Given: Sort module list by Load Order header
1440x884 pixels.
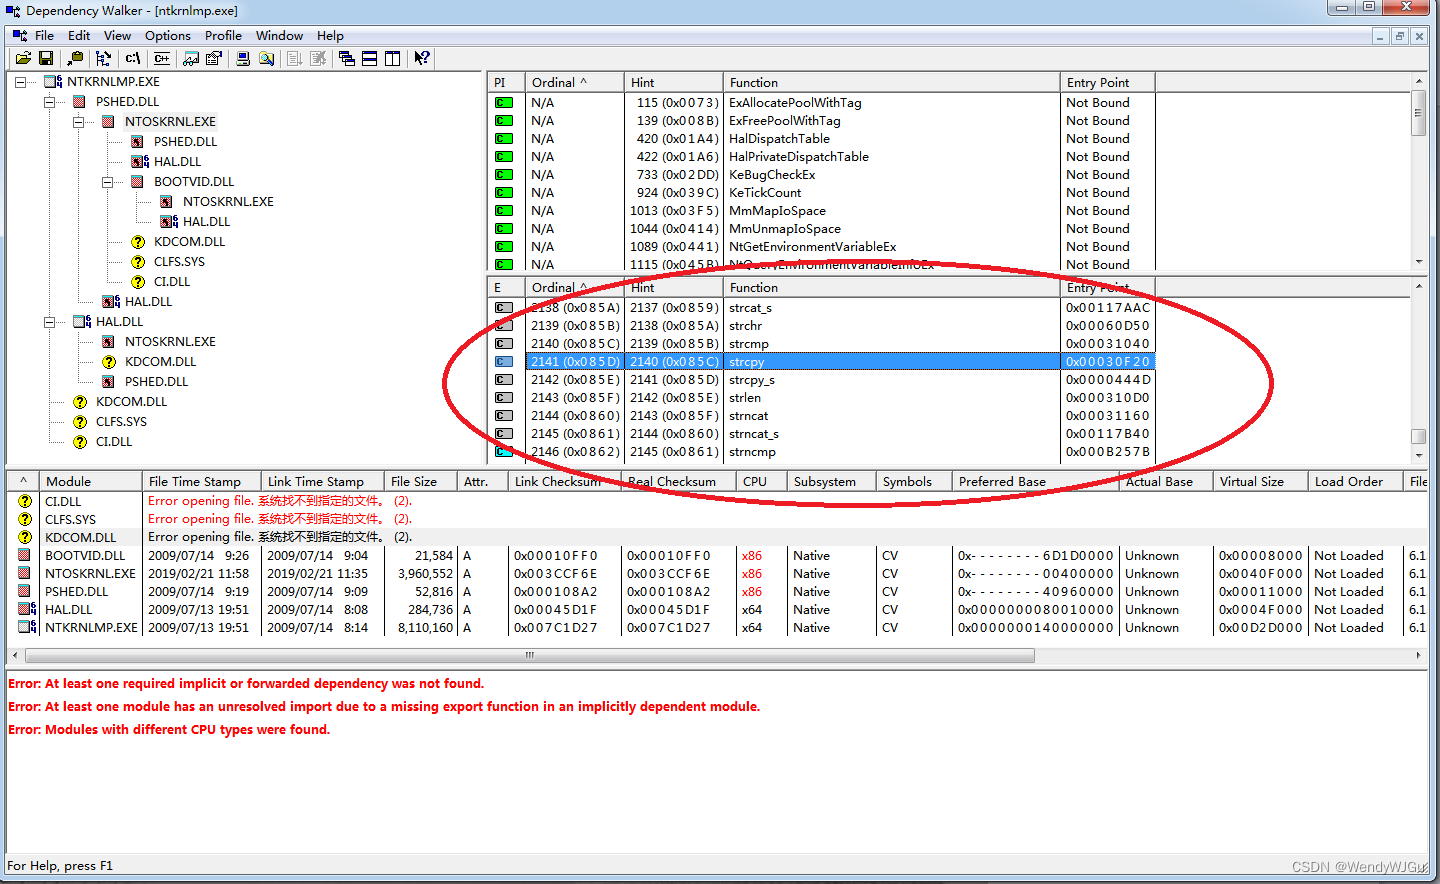Looking at the screenshot, I should point(1355,481).
